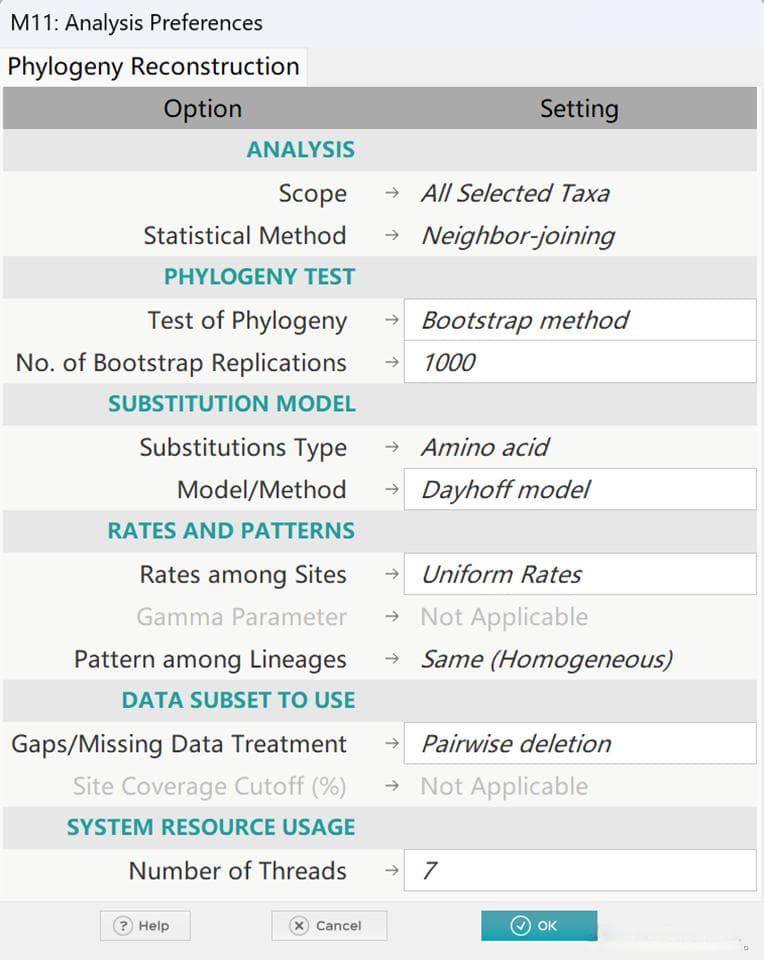The height and width of the screenshot is (960, 764).
Task: Click the Same (Homogeneous) setting value
Action: 547,659
